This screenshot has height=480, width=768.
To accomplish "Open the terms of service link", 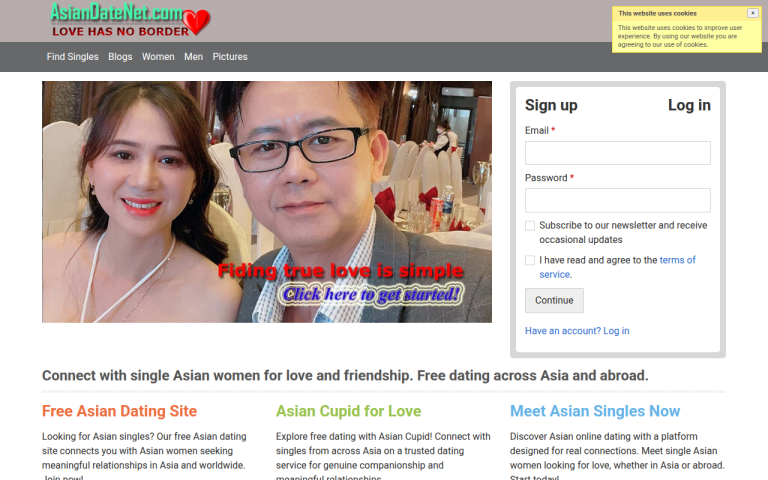I will [677, 260].
